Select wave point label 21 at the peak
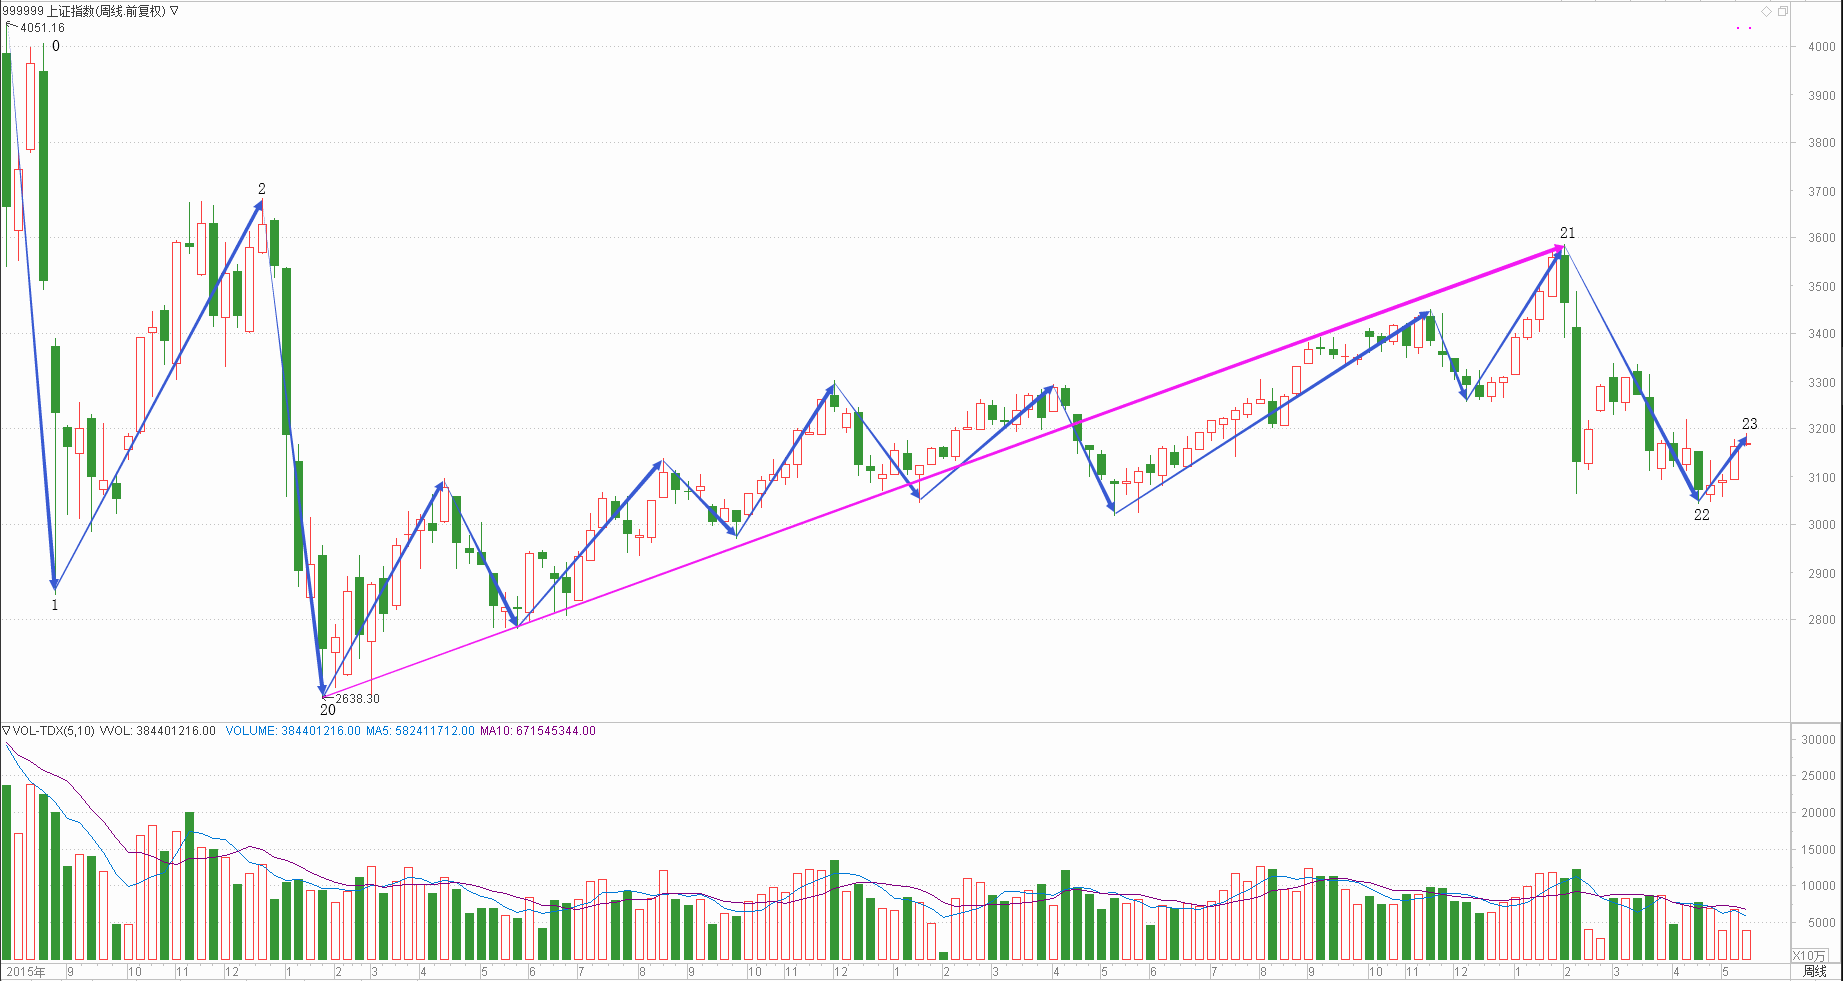 click(1567, 233)
